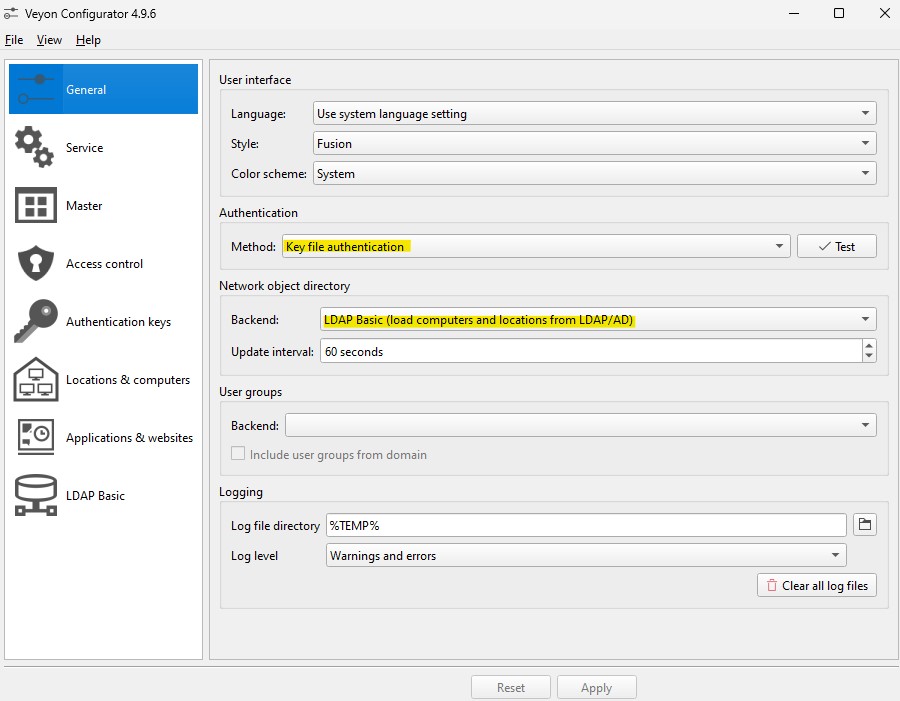
Task: Open the Language dropdown
Action: (595, 113)
